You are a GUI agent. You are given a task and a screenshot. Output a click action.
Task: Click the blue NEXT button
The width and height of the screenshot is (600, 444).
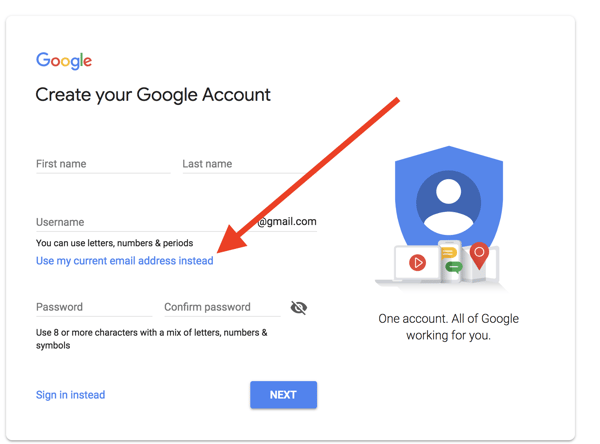coord(284,395)
